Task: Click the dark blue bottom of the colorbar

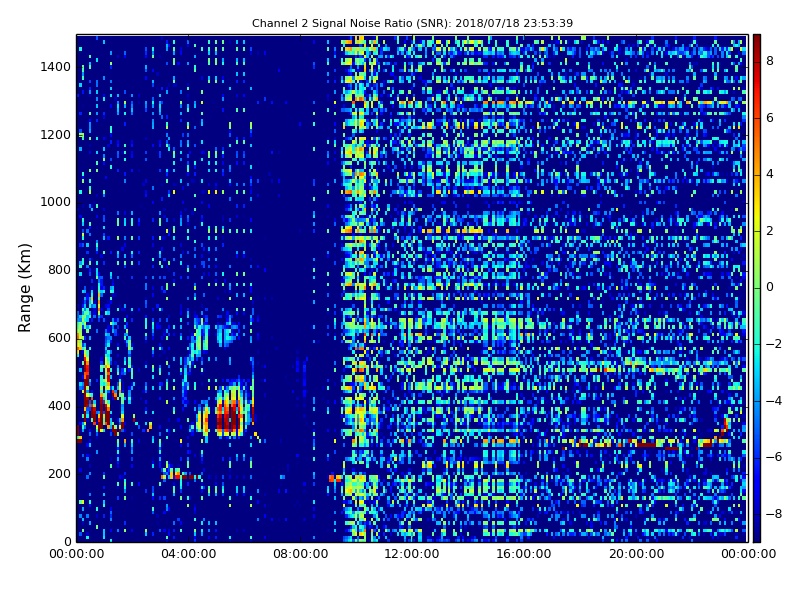Action: (757, 535)
